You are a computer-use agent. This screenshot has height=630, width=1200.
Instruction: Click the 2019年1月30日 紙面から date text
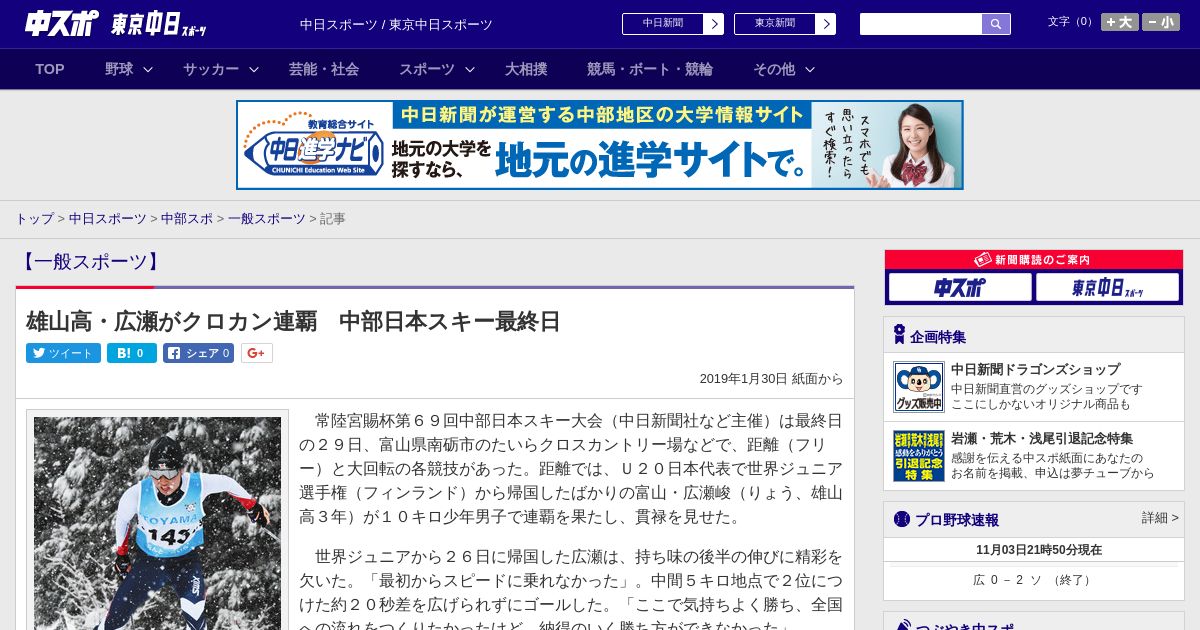pyautogui.click(x=771, y=379)
